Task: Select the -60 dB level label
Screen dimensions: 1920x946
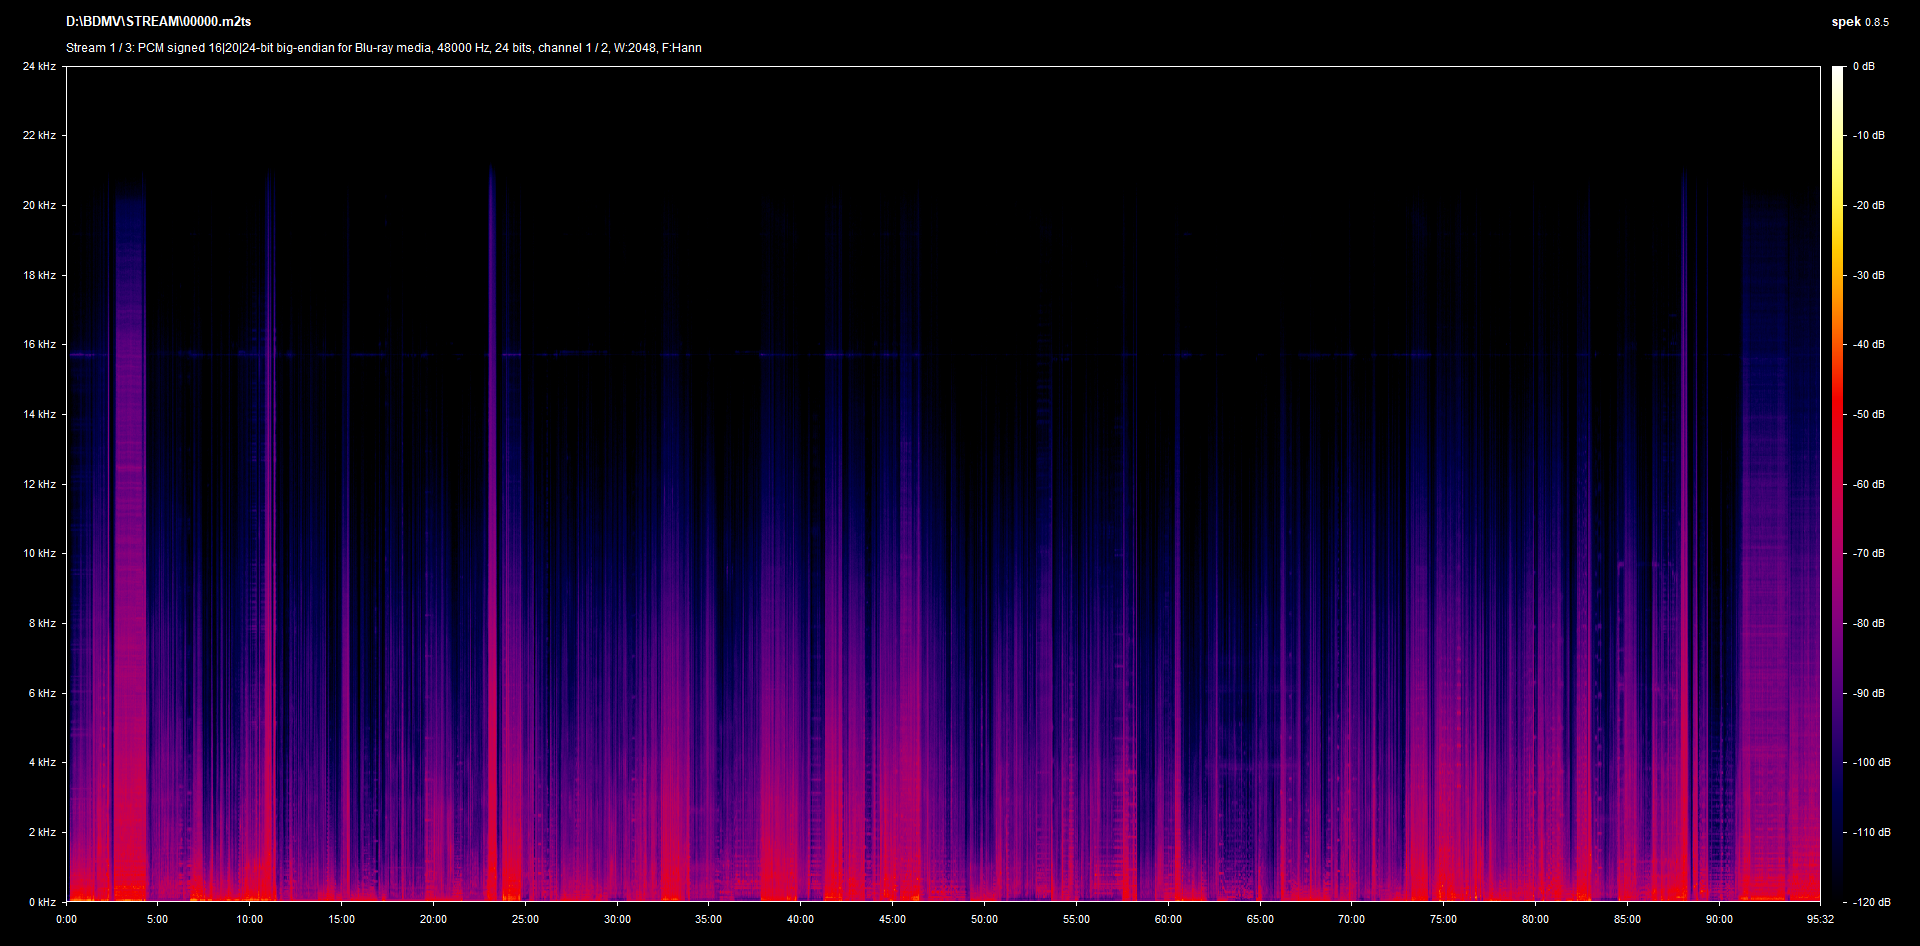Action: 1868,484
